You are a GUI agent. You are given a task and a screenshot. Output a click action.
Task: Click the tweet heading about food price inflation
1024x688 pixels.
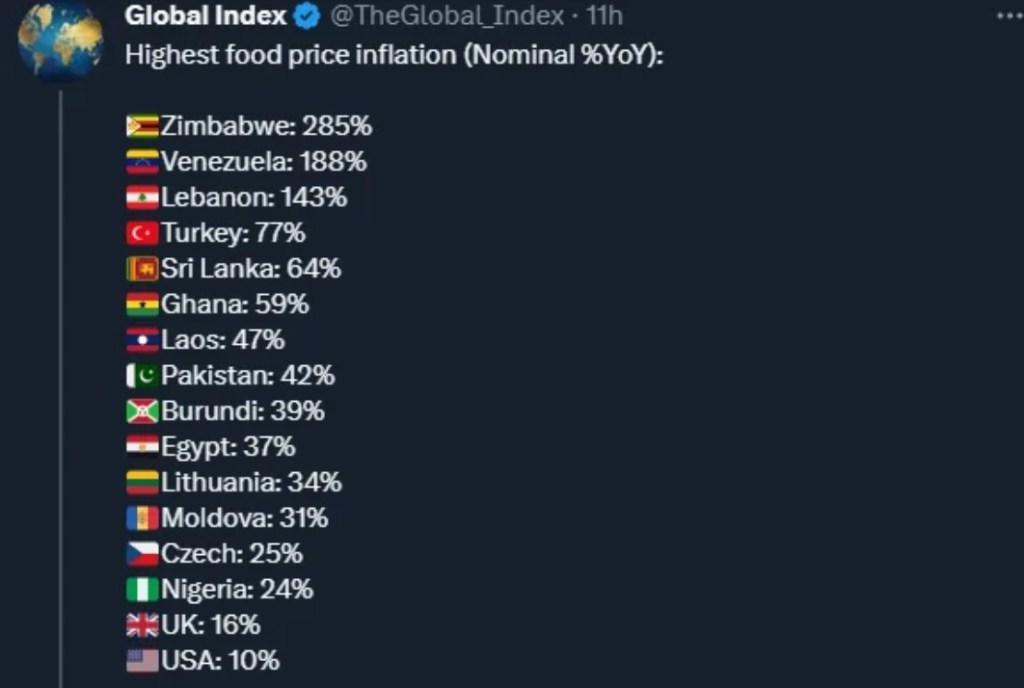[x=394, y=55]
